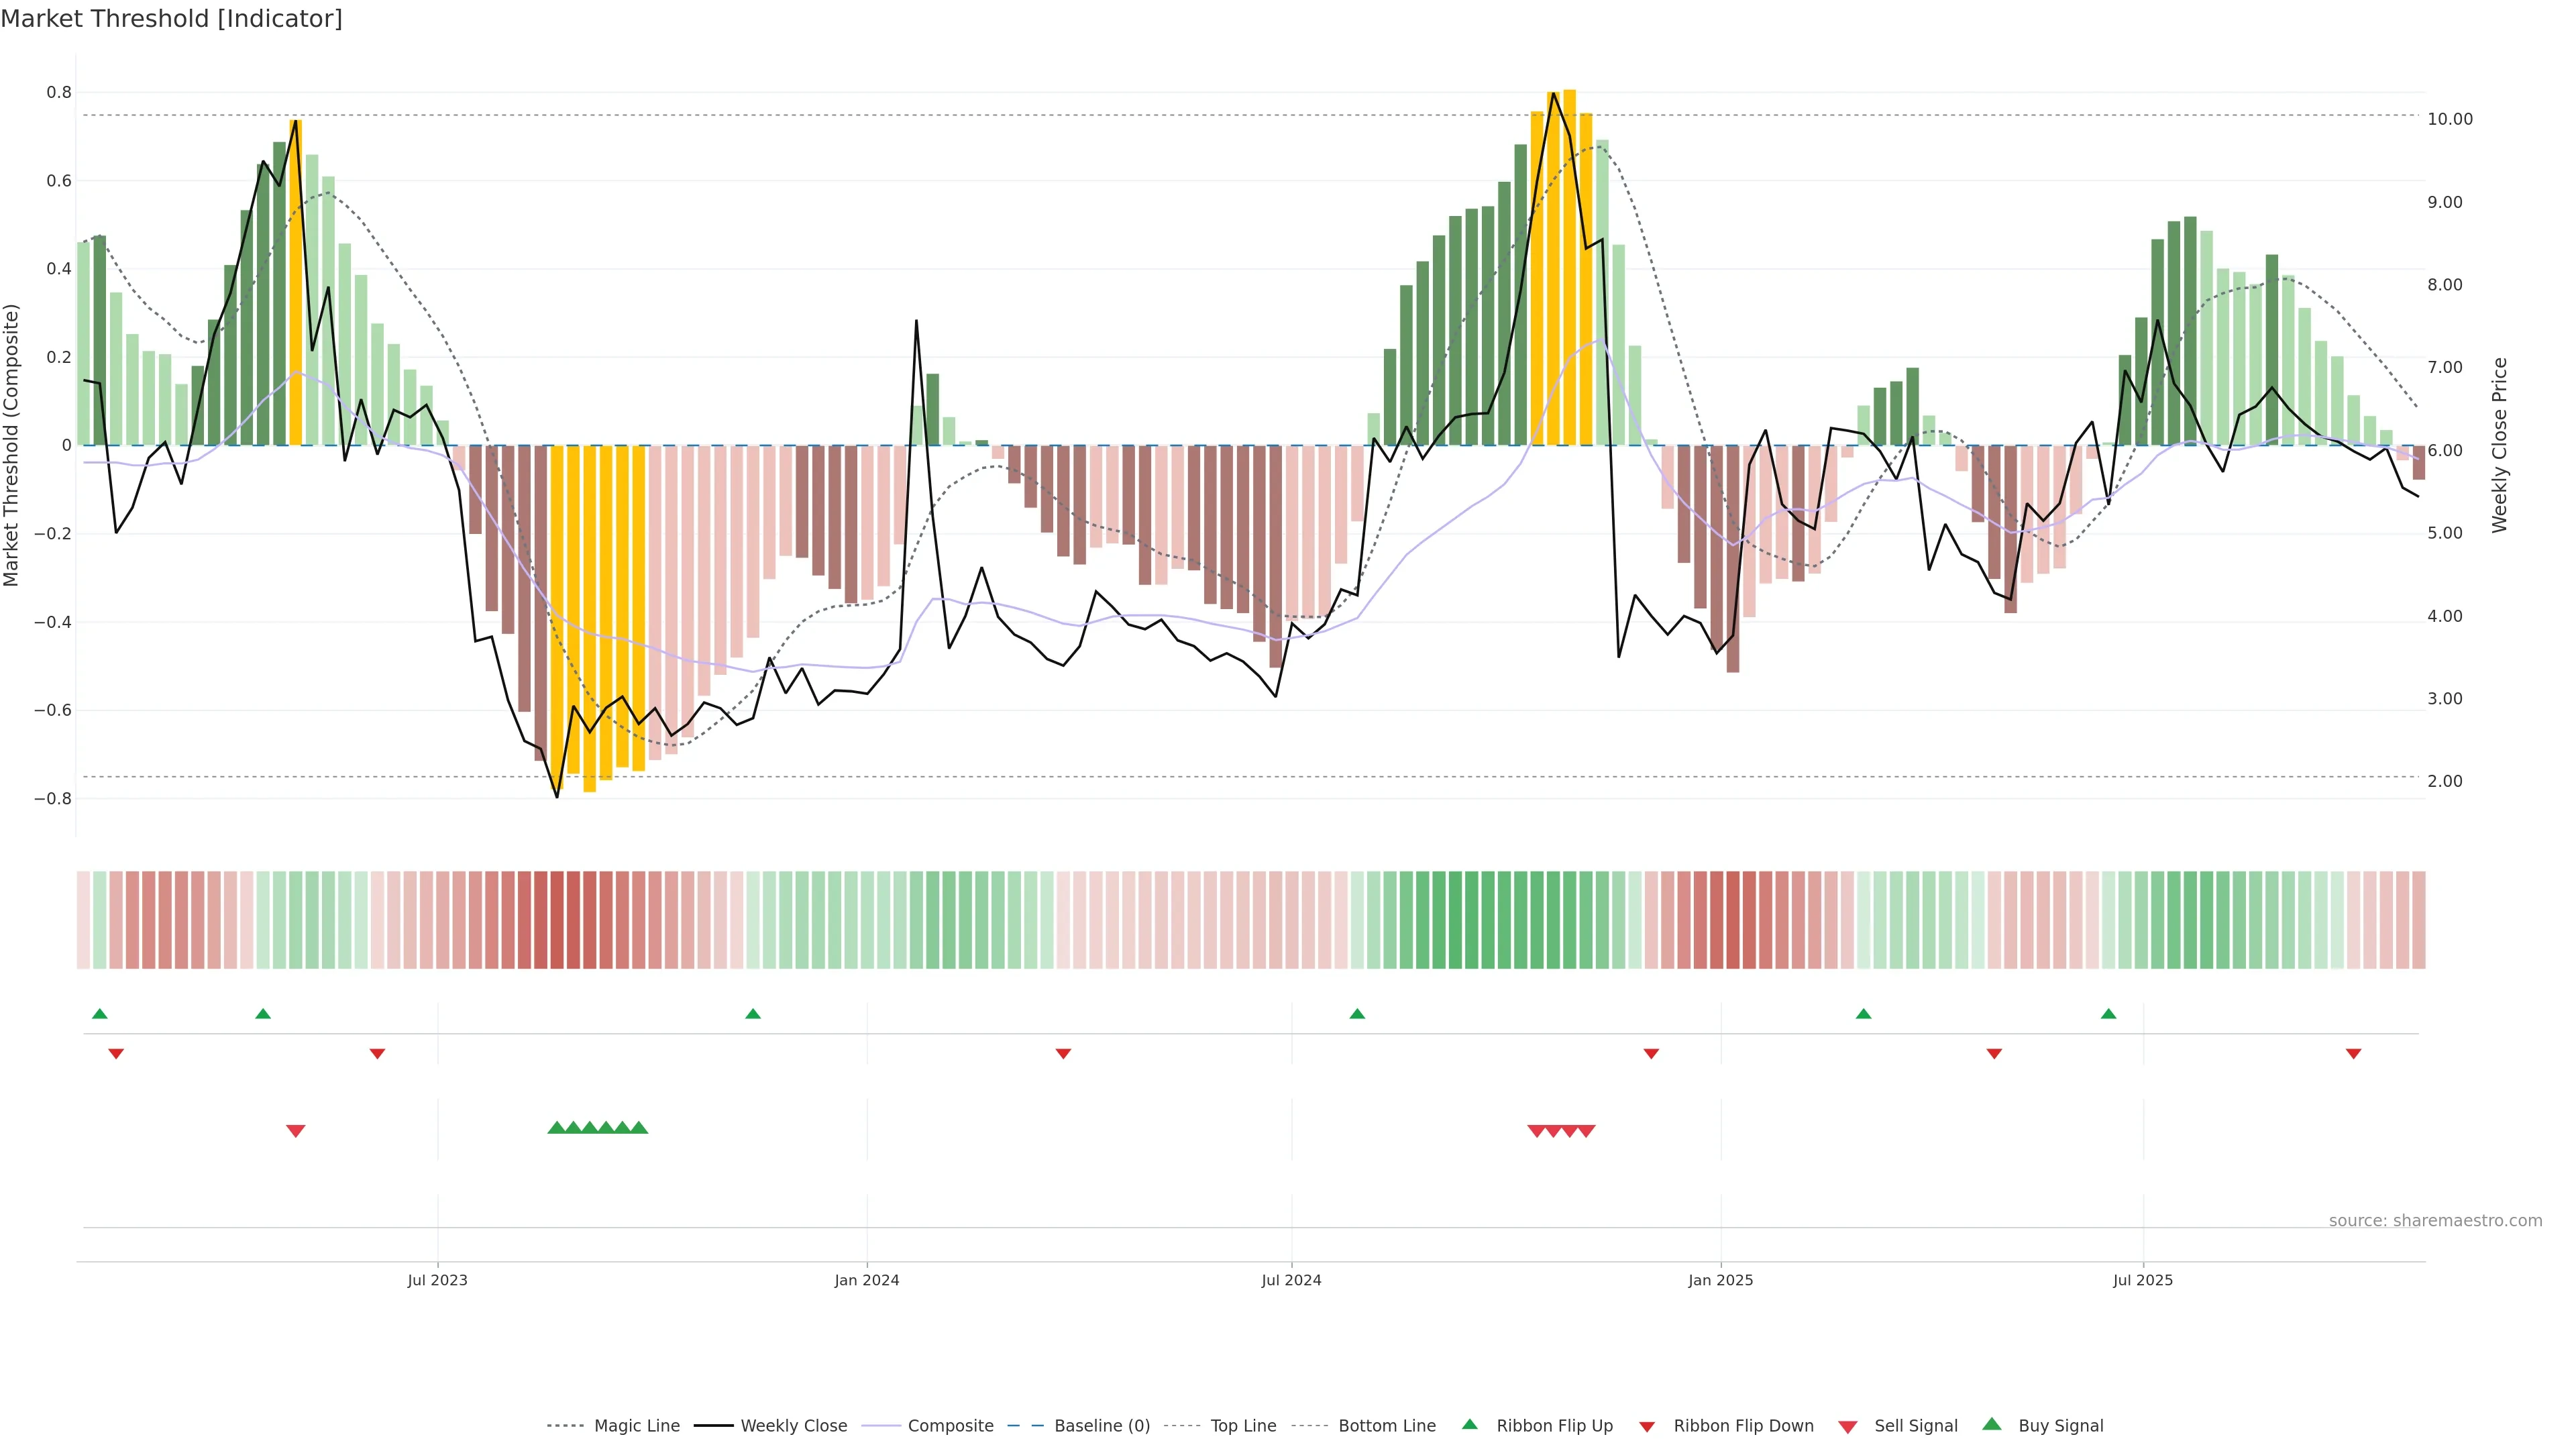
Task: Select the rightmost red Ribbon Flip Down marker
Action: (x=2353, y=1053)
